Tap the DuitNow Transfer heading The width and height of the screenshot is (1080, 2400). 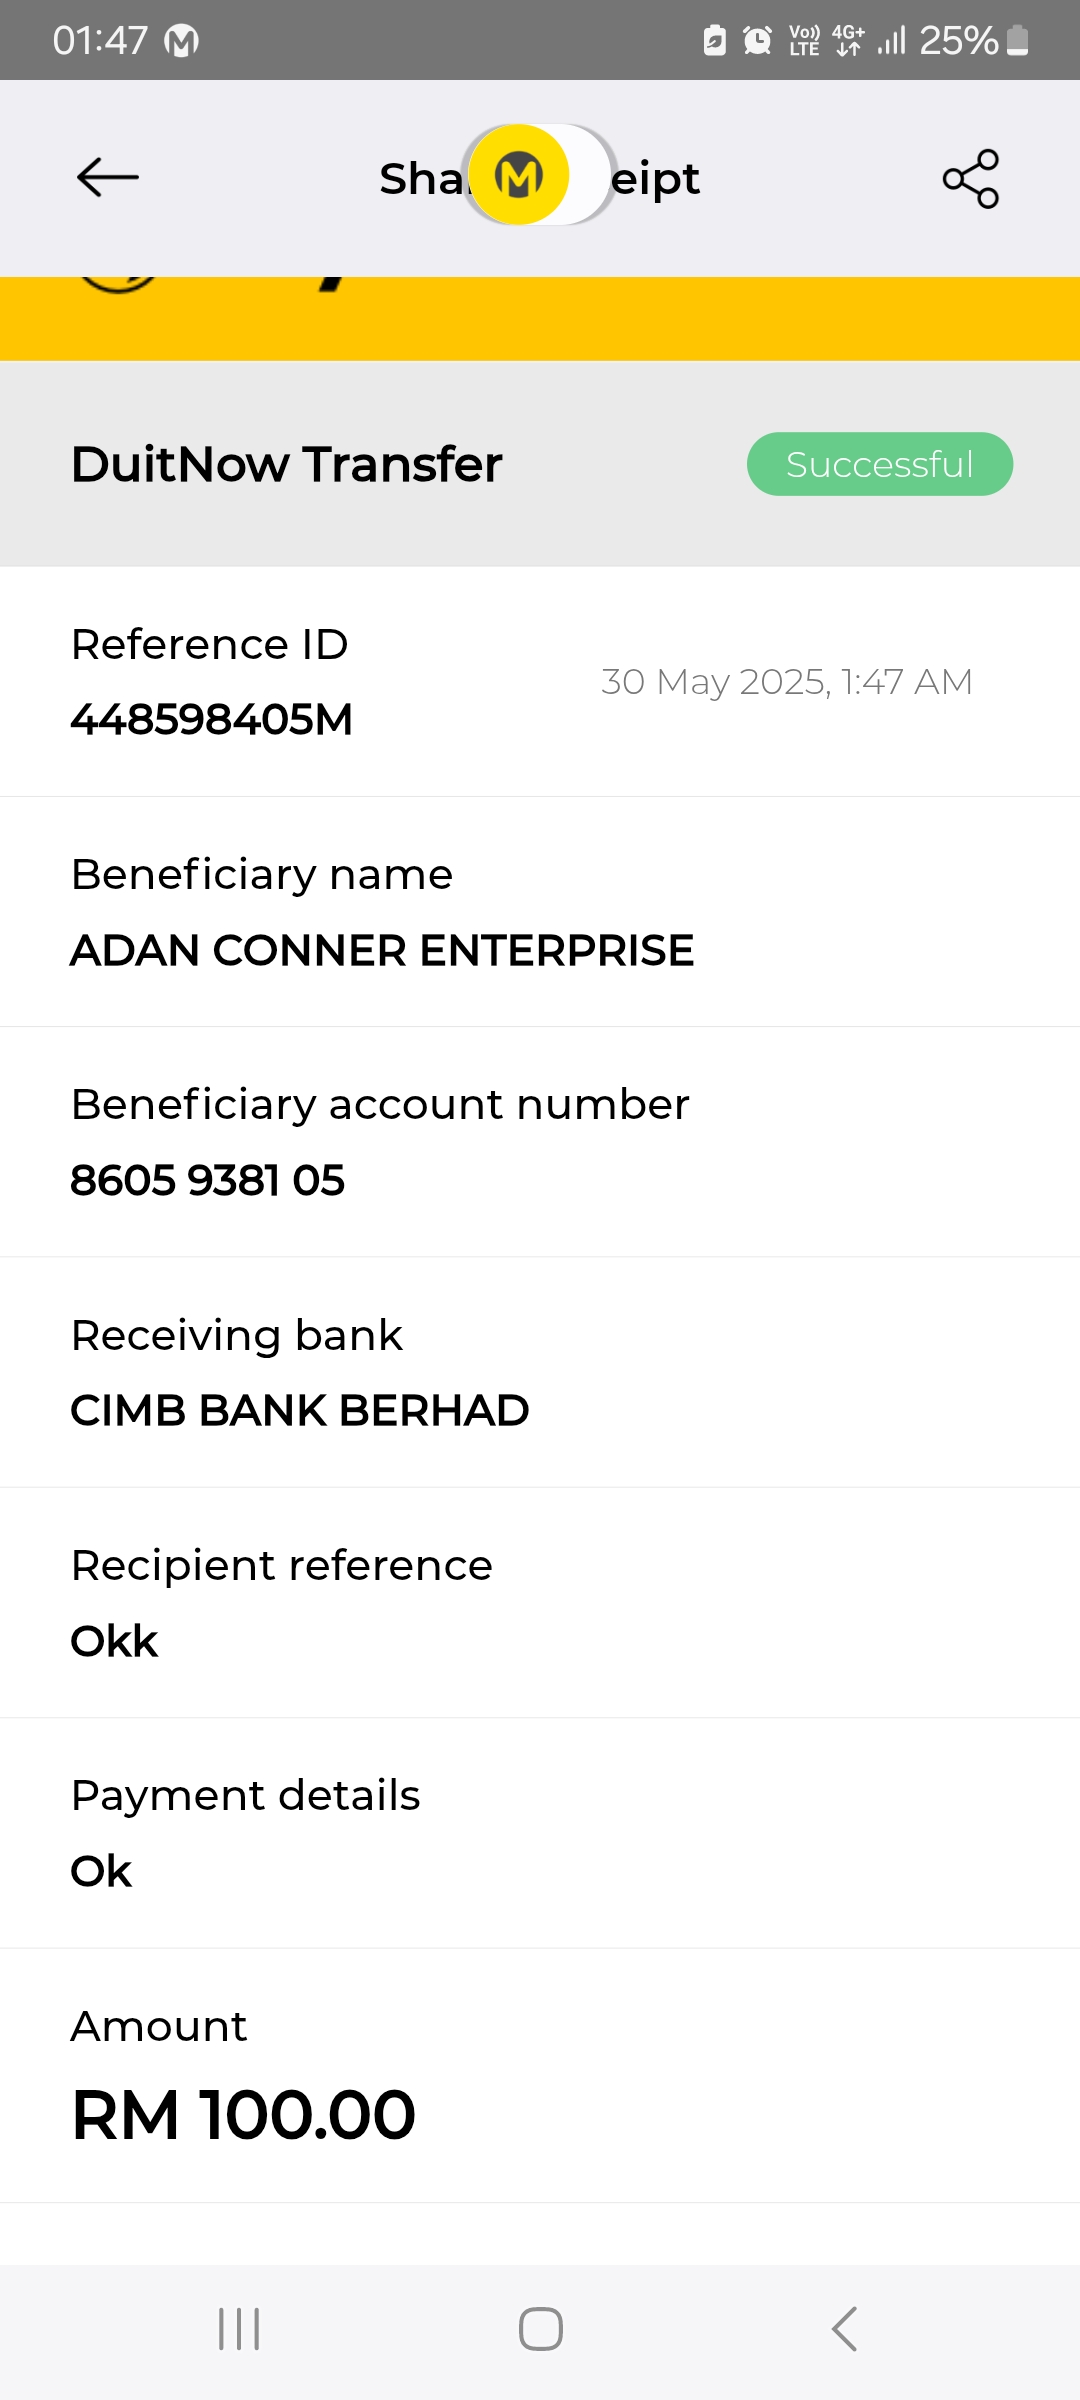coord(287,464)
